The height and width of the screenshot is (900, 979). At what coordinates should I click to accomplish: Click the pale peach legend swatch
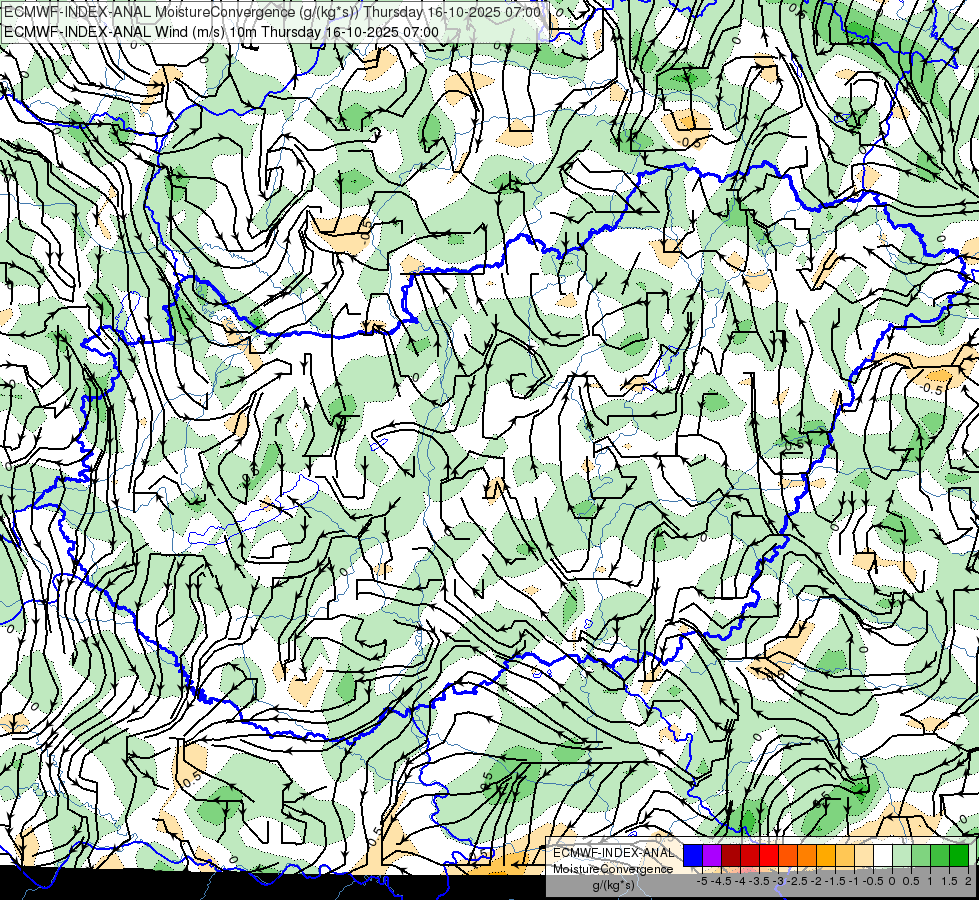[864, 856]
